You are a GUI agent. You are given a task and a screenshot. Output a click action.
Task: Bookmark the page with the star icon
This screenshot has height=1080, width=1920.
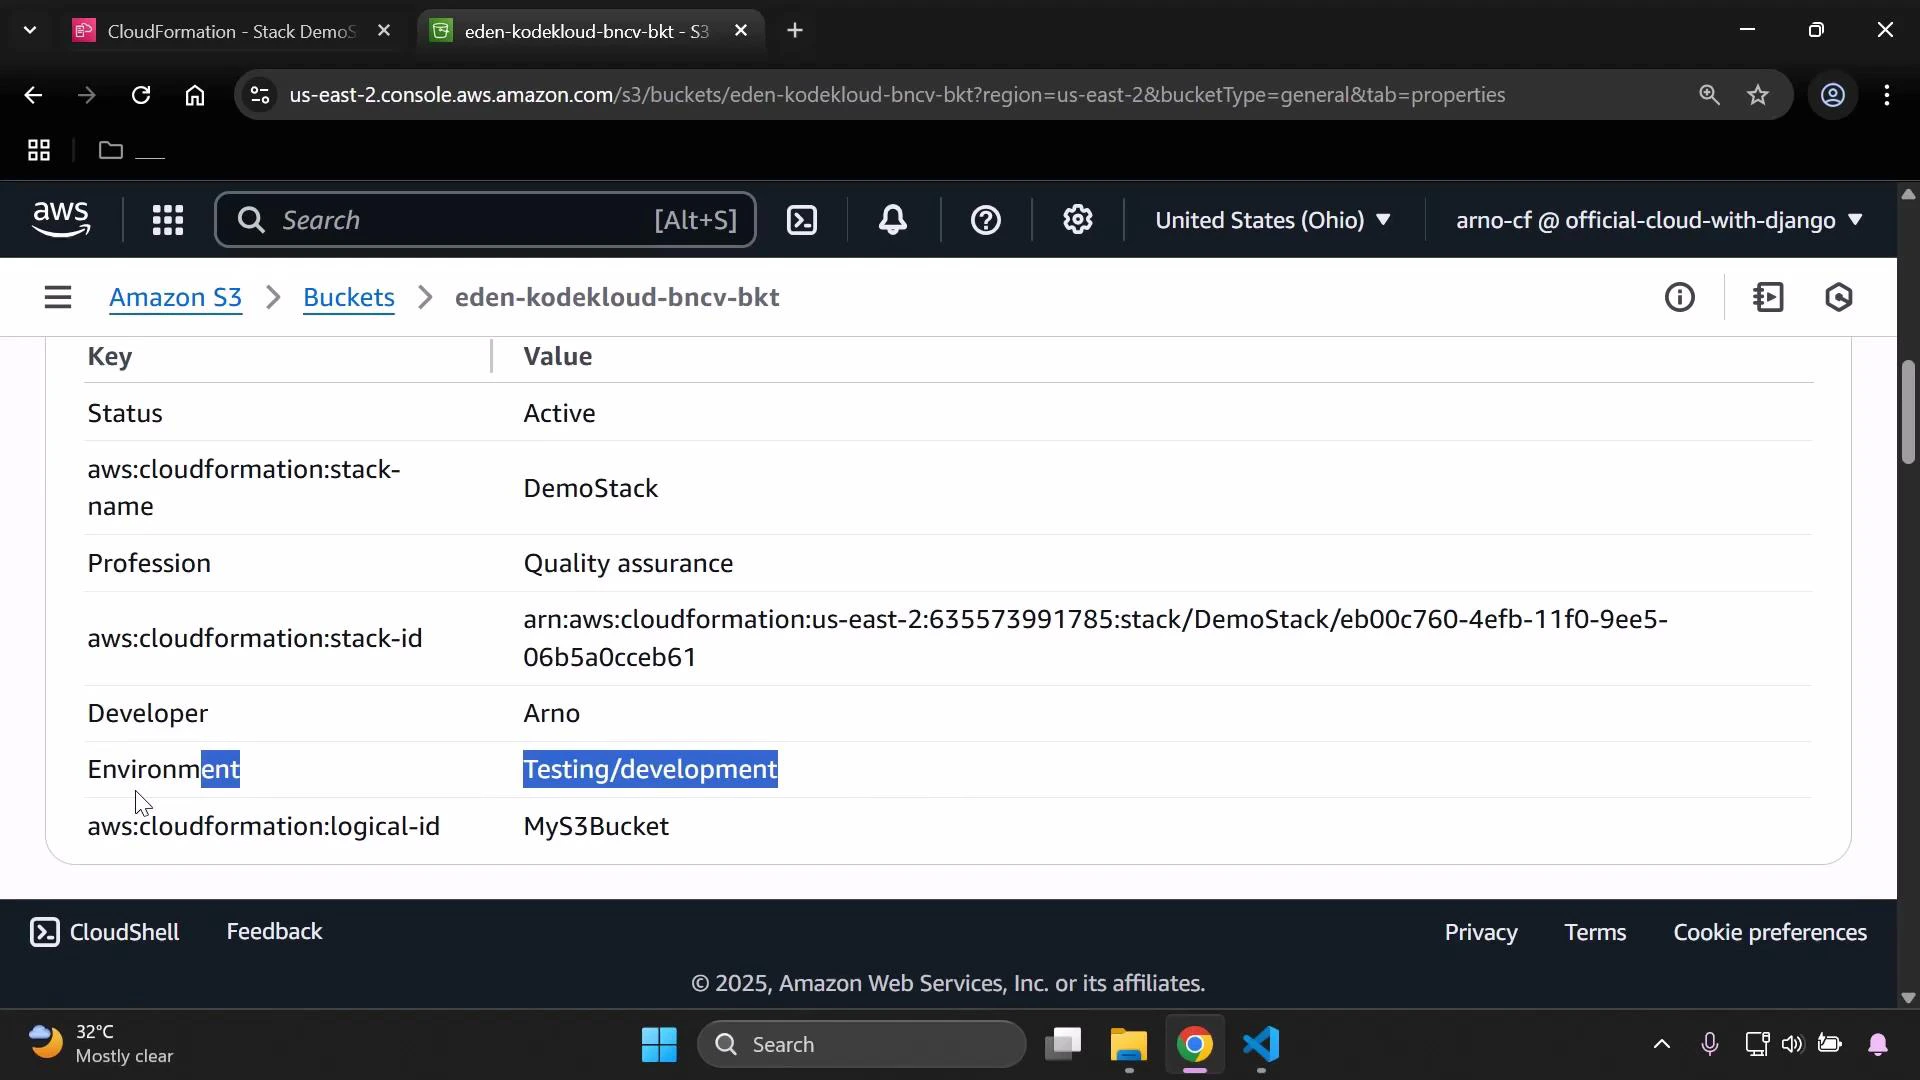click(1758, 95)
